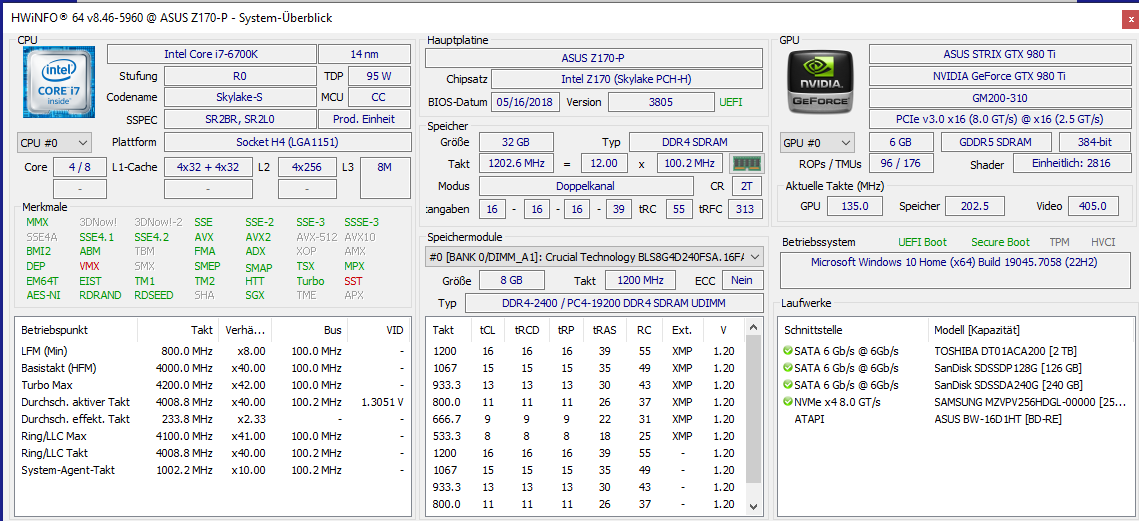Image resolution: width=1139 pixels, height=521 pixels.
Task: Click scroll-down arrow in memory timings table
Action: pos(753,506)
